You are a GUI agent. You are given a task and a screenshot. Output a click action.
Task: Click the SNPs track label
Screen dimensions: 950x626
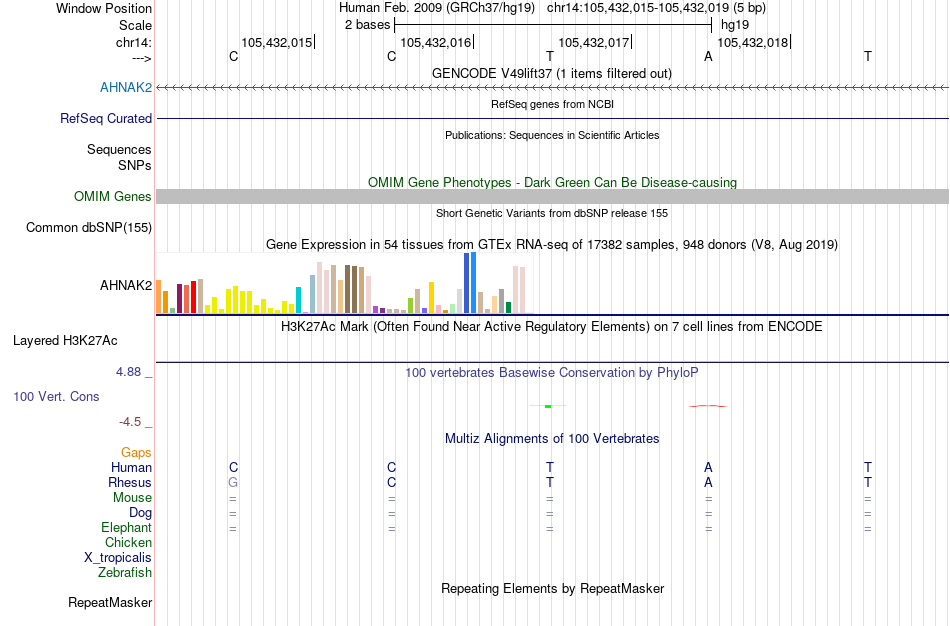point(135,165)
